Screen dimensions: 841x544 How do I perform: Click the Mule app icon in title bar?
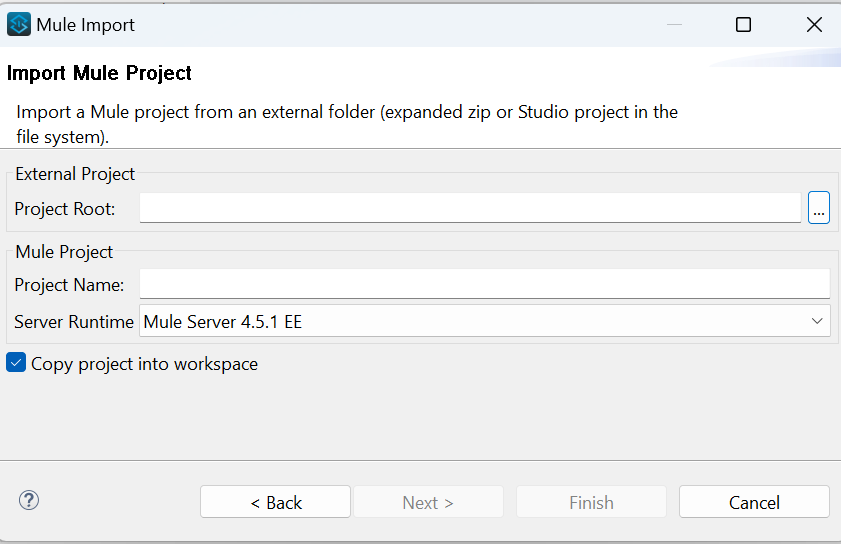(19, 24)
